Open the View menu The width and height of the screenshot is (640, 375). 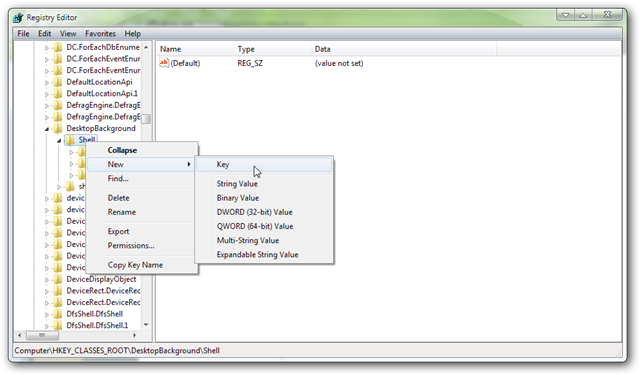point(68,33)
